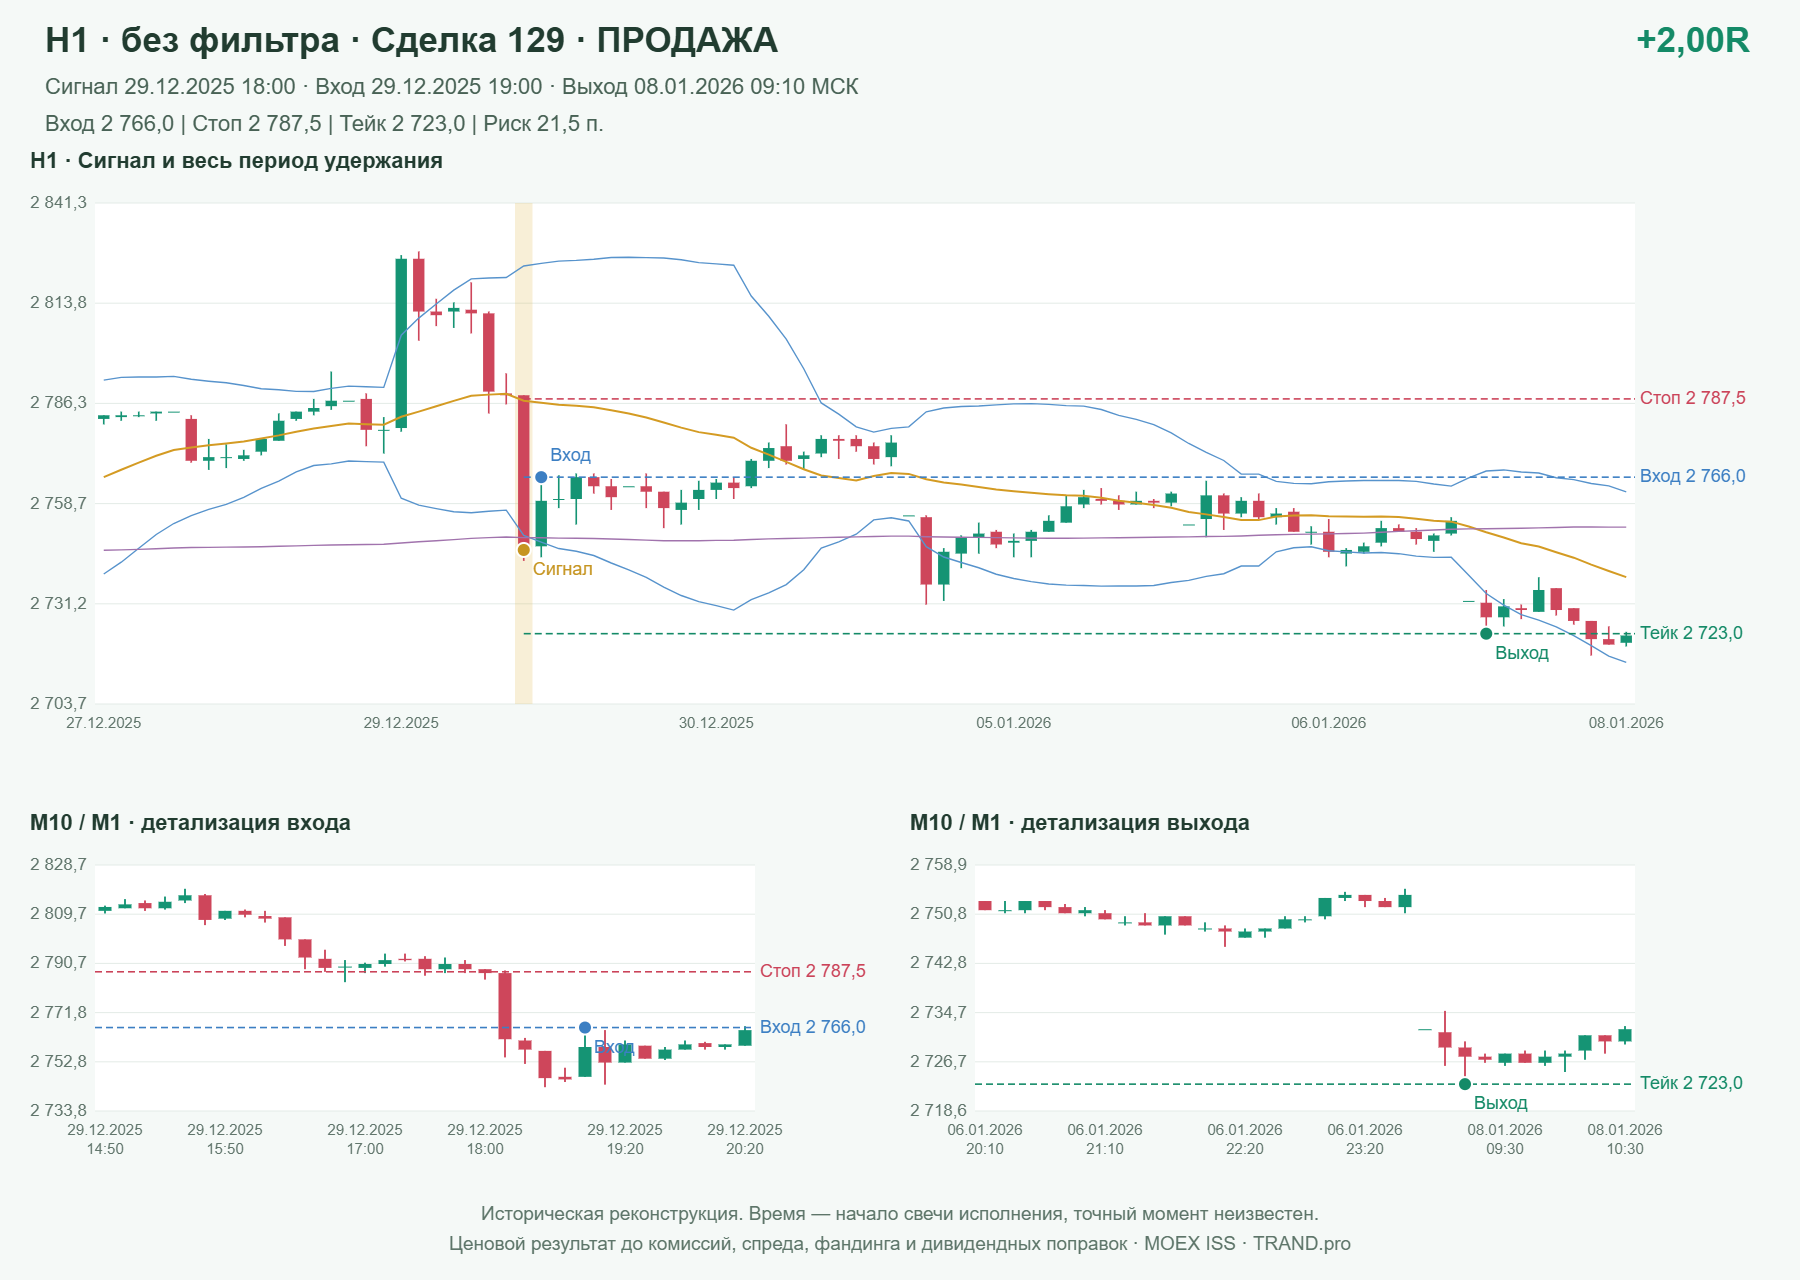Click the 'Выход' label in выхода detail chart
The image size is (1800, 1280).
[x=1501, y=1103]
